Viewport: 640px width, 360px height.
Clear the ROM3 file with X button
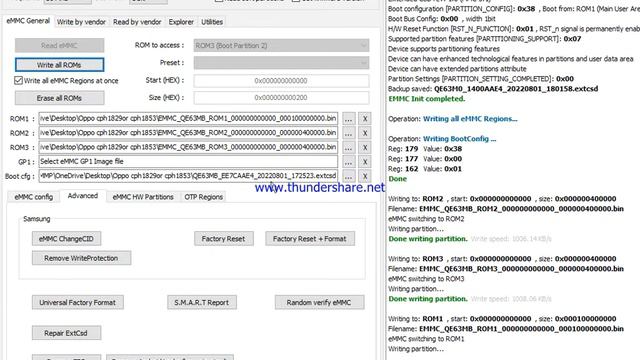coord(365,147)
